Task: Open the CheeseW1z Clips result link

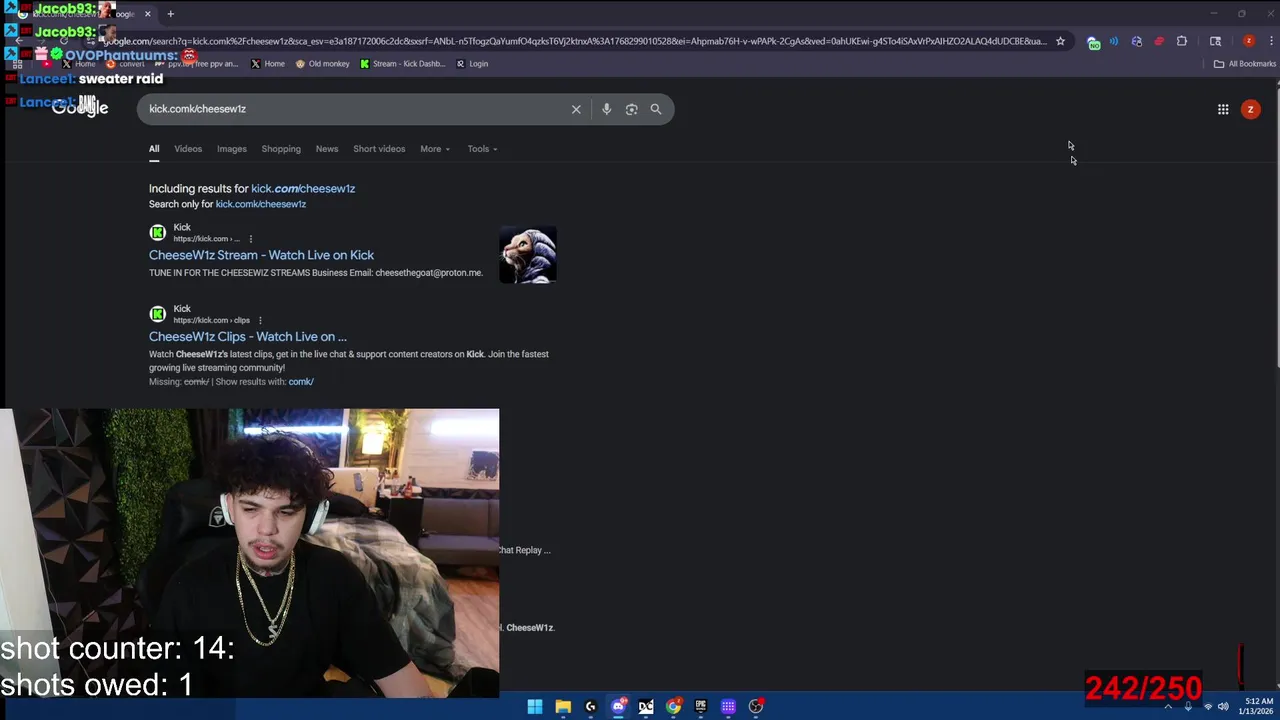Action: [x=248, y=337]
